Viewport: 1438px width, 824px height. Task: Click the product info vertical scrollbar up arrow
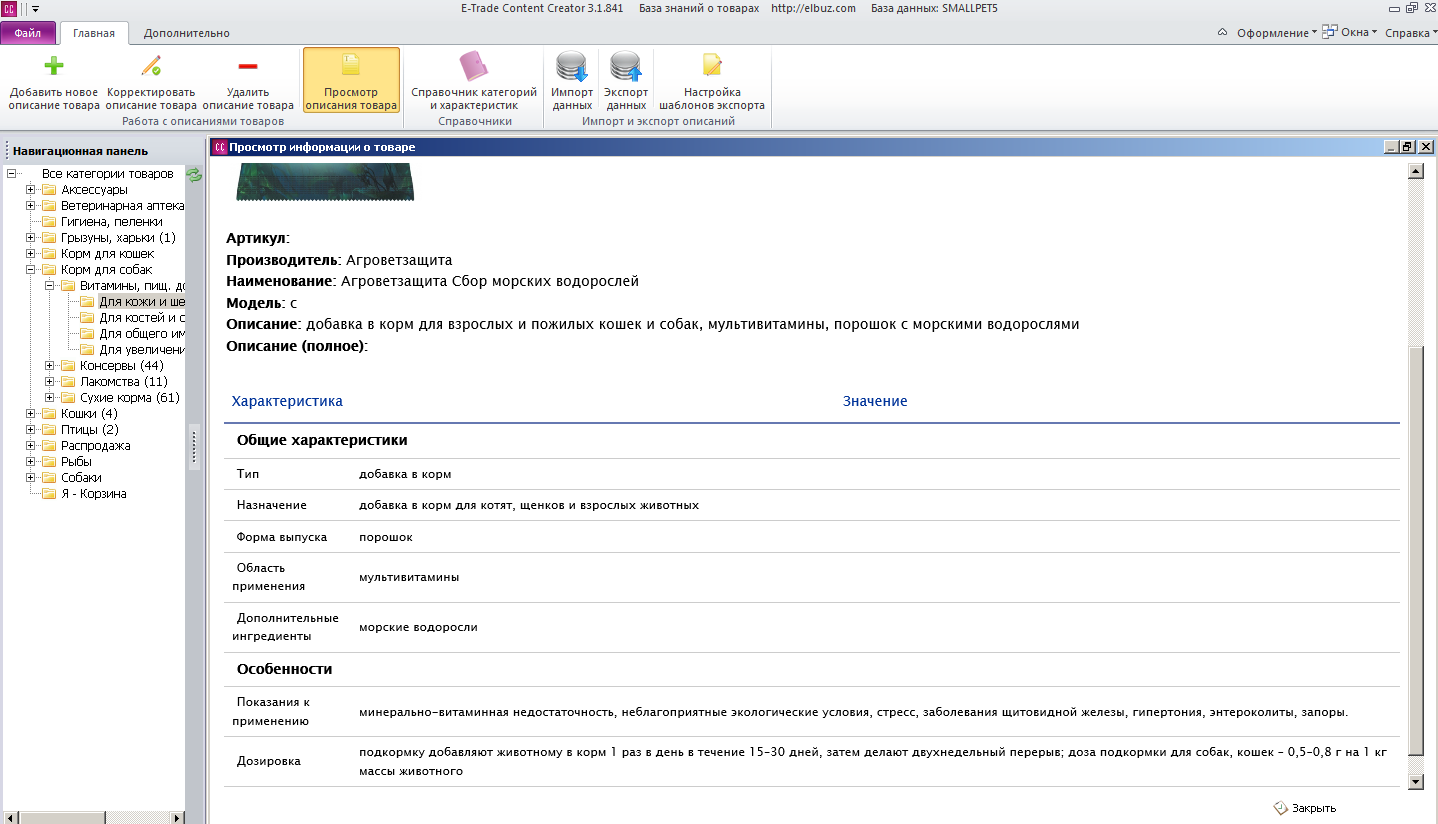tap(1415, 172)
